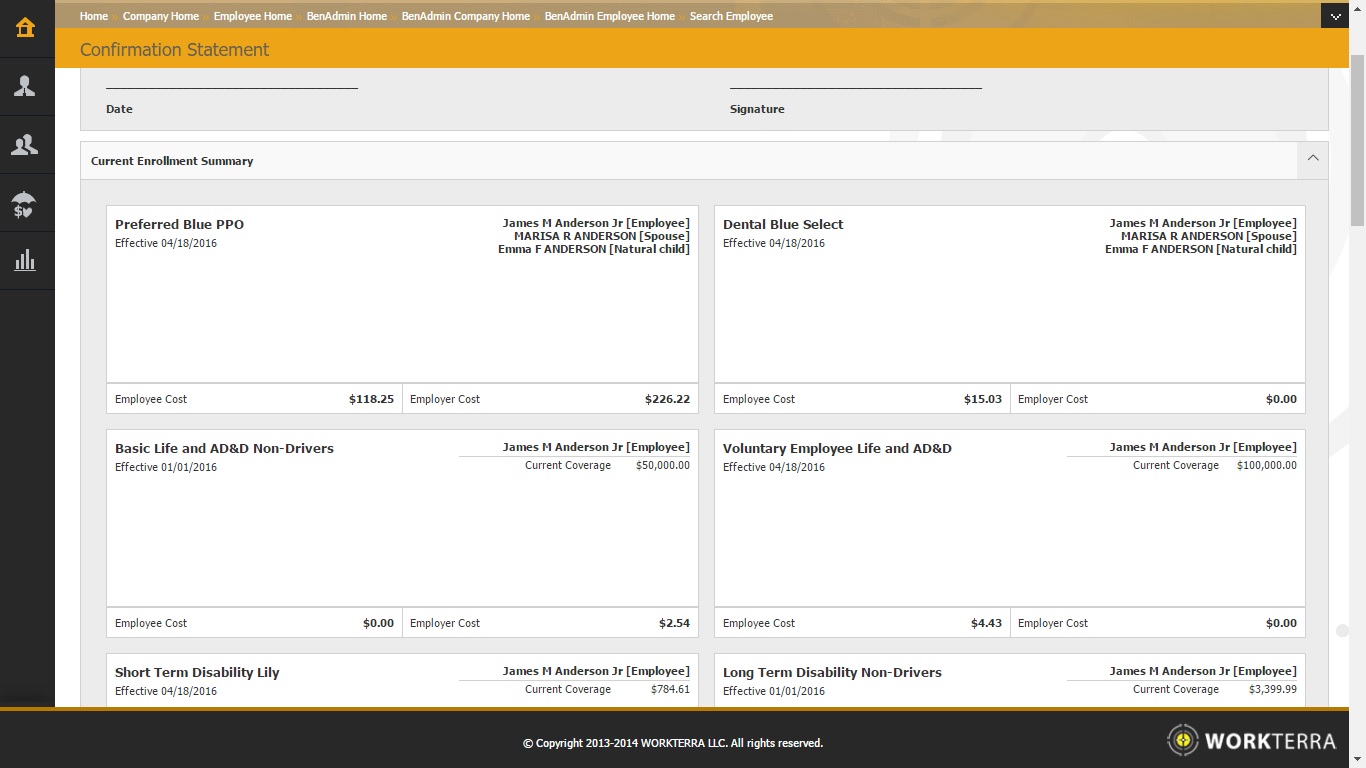
Task: Click the $100,000.00 current coverage value
Action: (1267, 466)
